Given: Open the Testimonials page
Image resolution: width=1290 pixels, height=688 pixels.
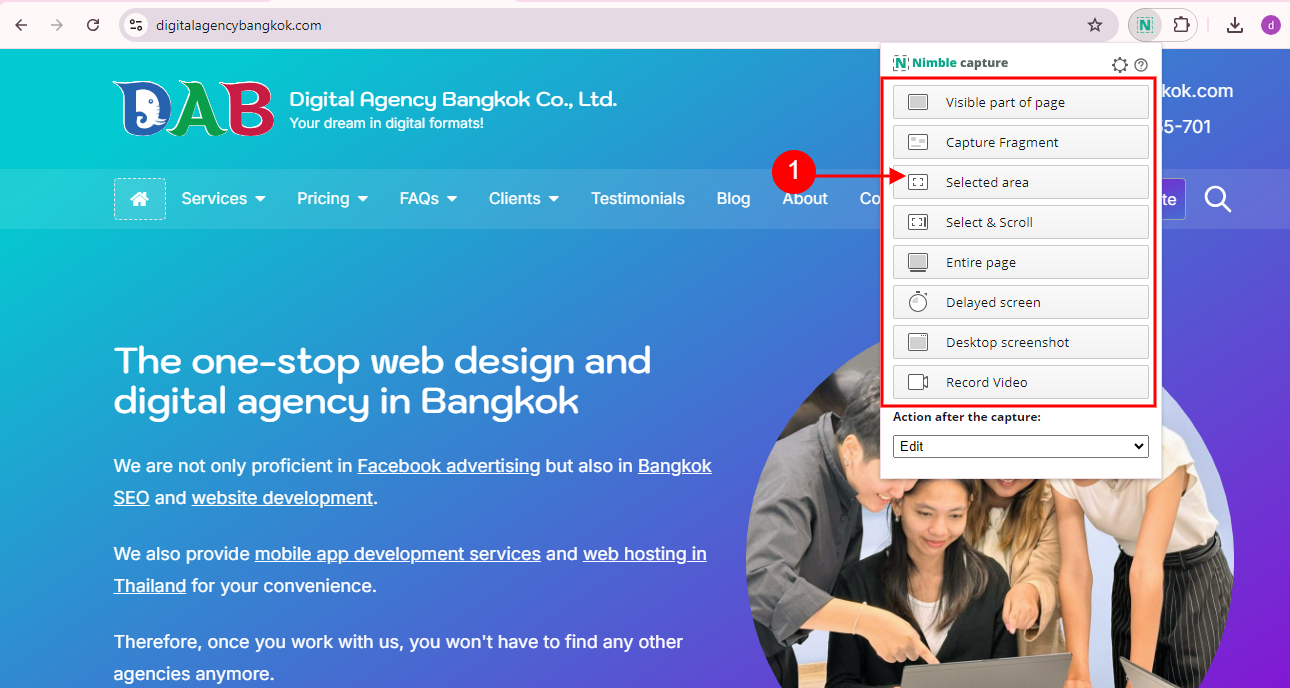Looking at the screenshot, I should tap(638, 199).
